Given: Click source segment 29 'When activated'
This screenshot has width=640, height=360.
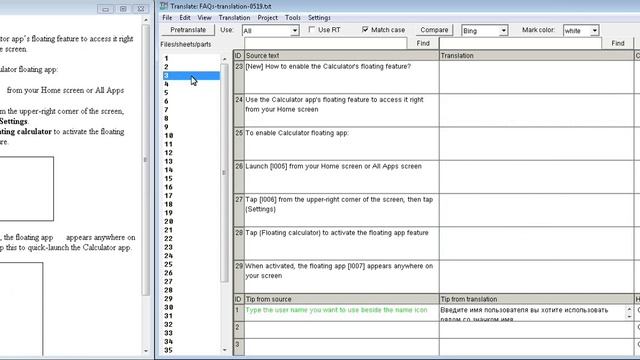Looking at the screenshot, I should pyautogui.click(x=342, y=277).
